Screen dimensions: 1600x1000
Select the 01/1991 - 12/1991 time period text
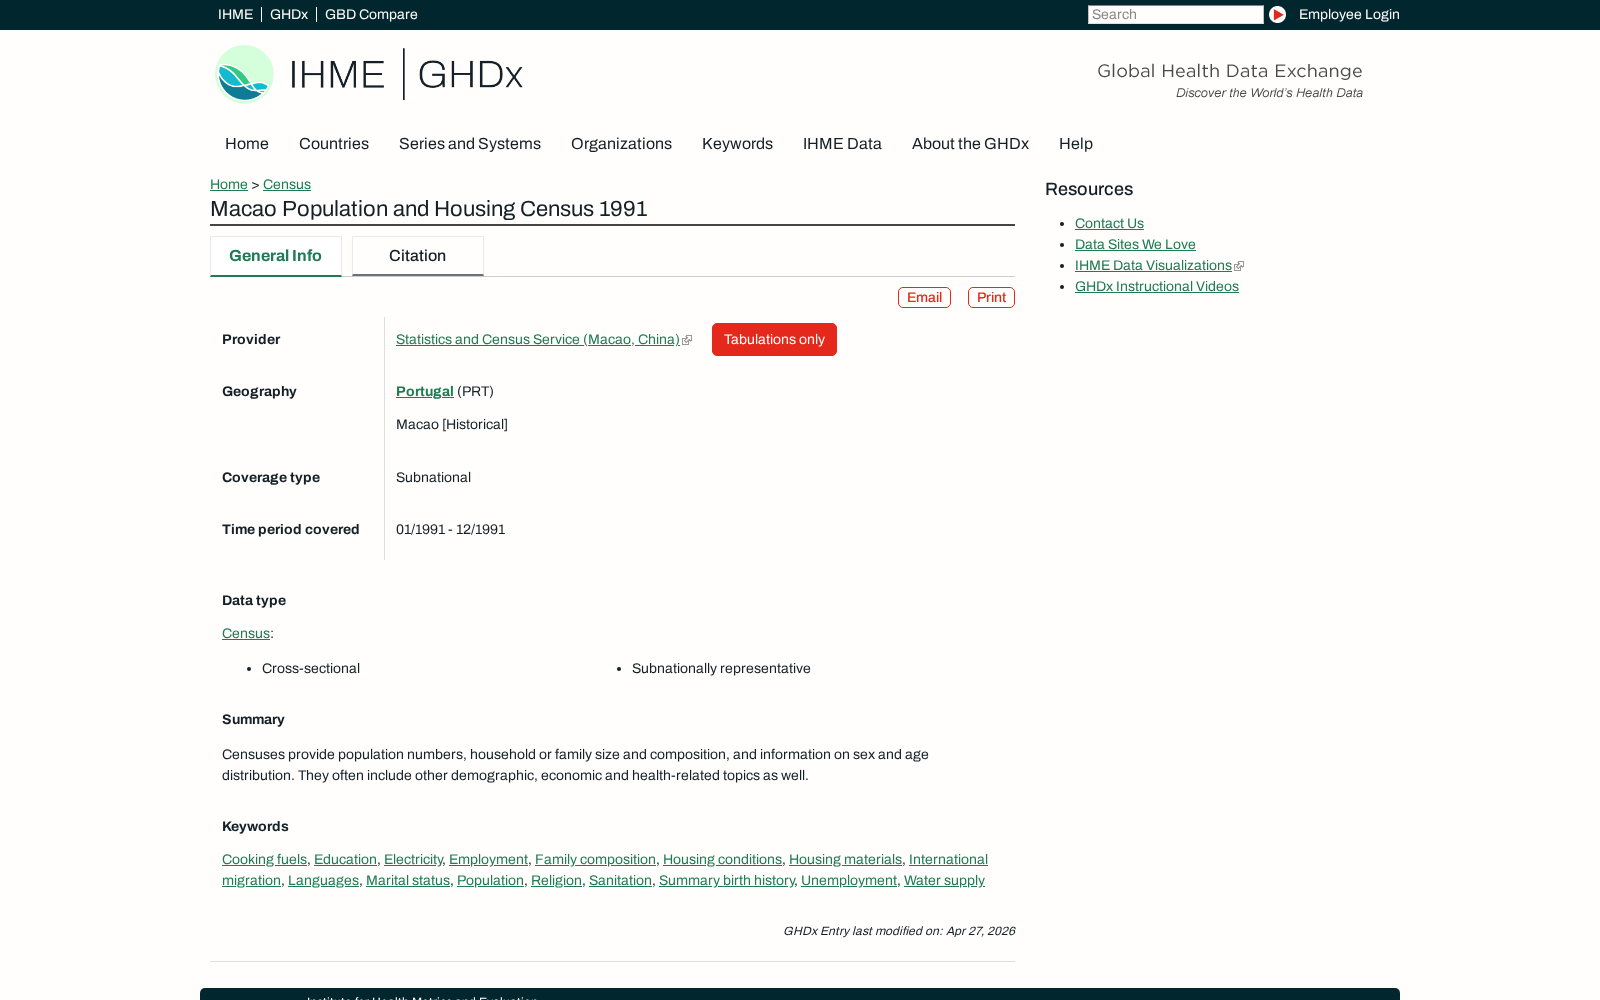[x=451, y=530]
